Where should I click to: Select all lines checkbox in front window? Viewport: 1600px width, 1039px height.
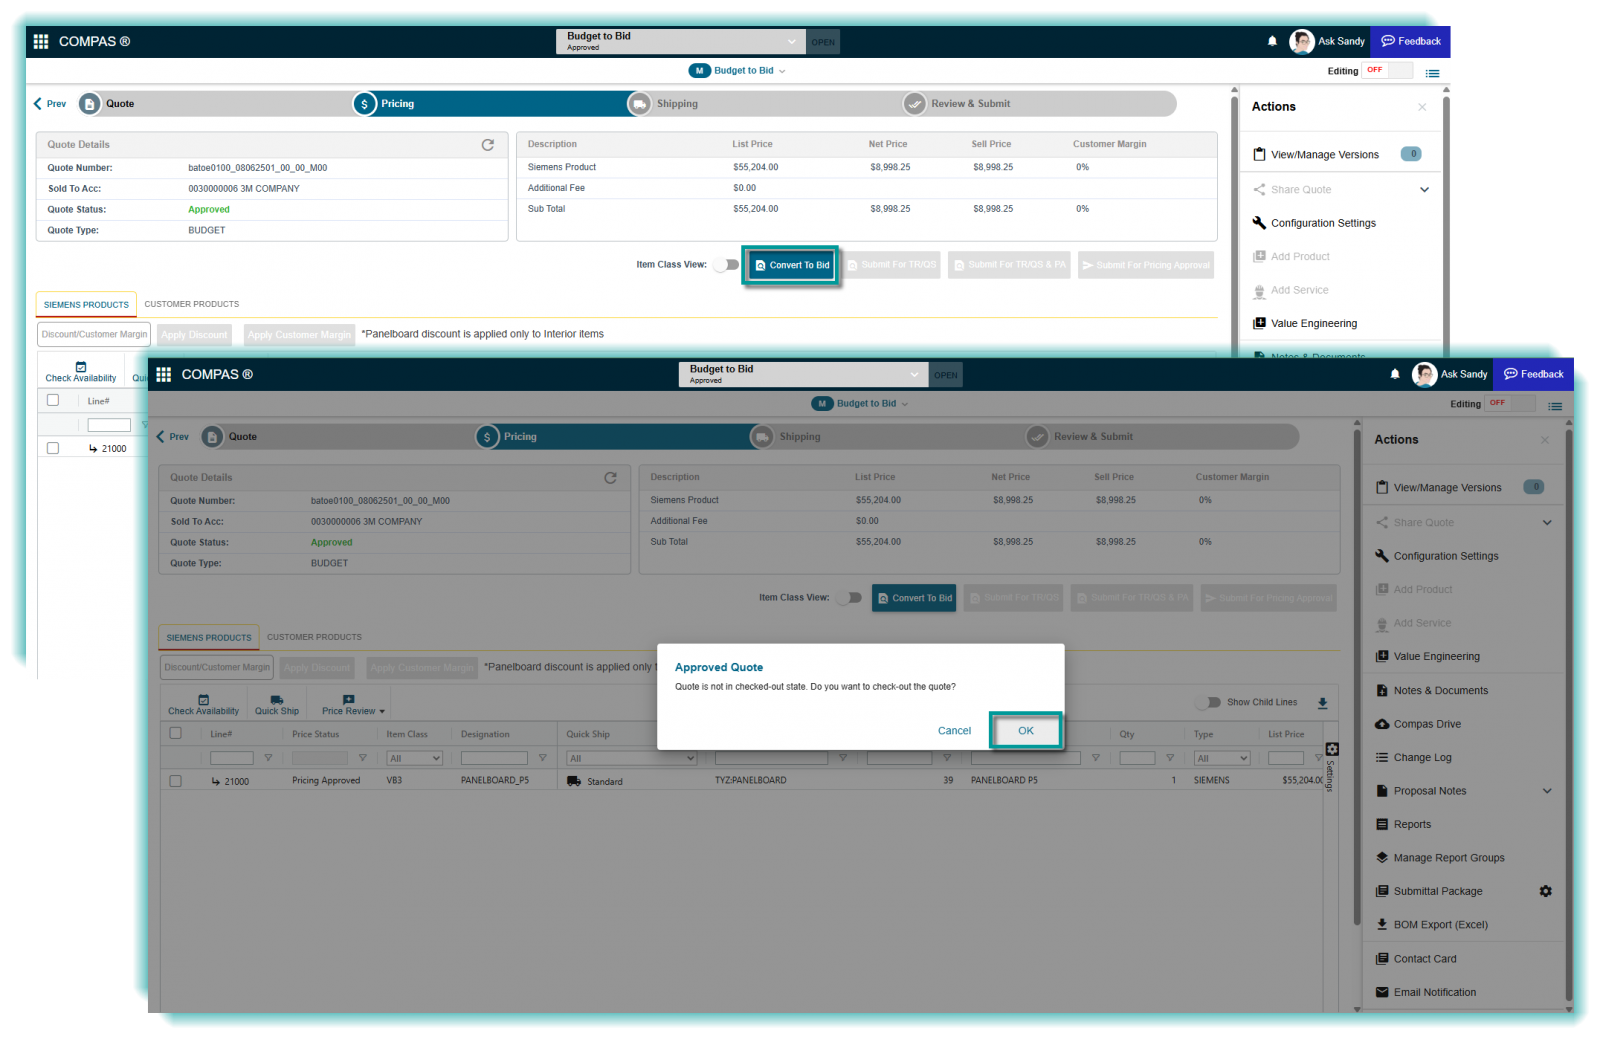point(176,733)
